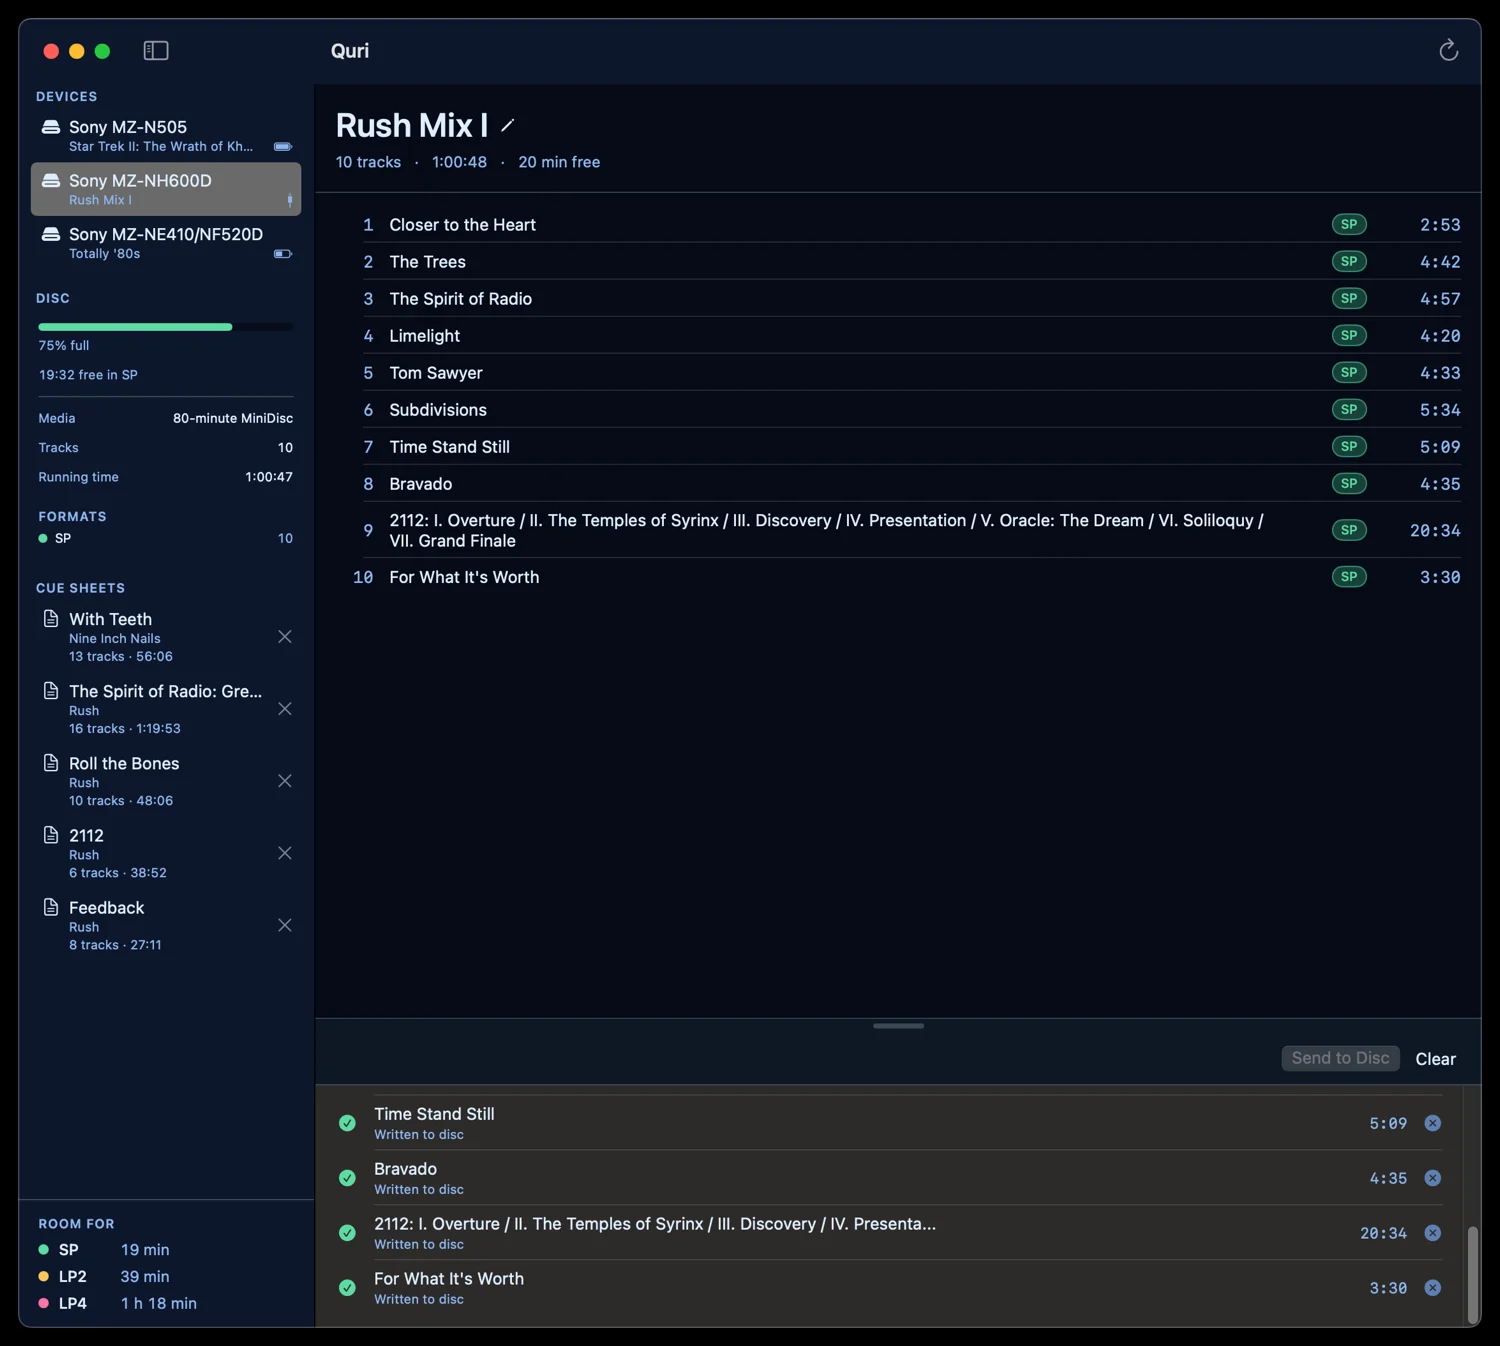The image size is (1500, 1346).
Task: Remove Bravado from the transfer queue
Action: pos(1433,1178)
